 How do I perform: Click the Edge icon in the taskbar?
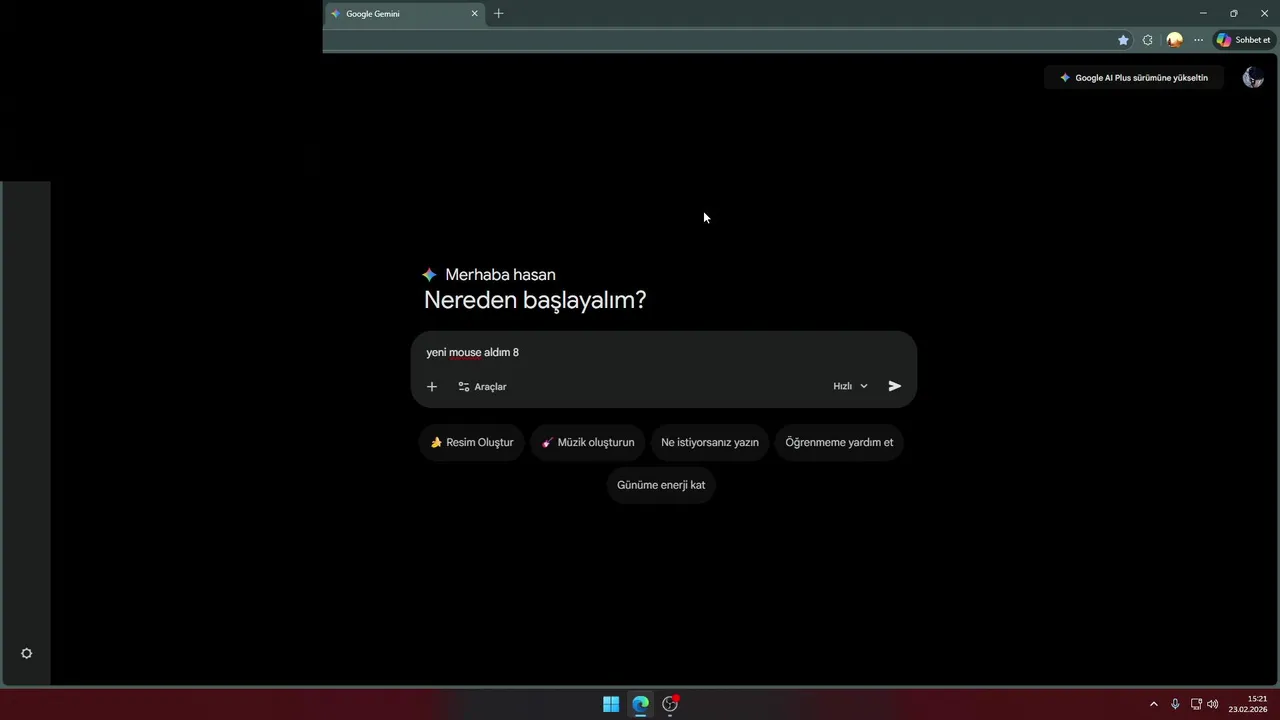[641, 704]
